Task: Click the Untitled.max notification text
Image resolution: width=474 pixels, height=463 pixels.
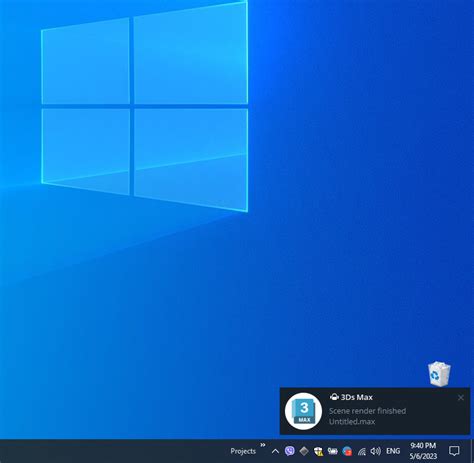Action: [x=352, y=422]
